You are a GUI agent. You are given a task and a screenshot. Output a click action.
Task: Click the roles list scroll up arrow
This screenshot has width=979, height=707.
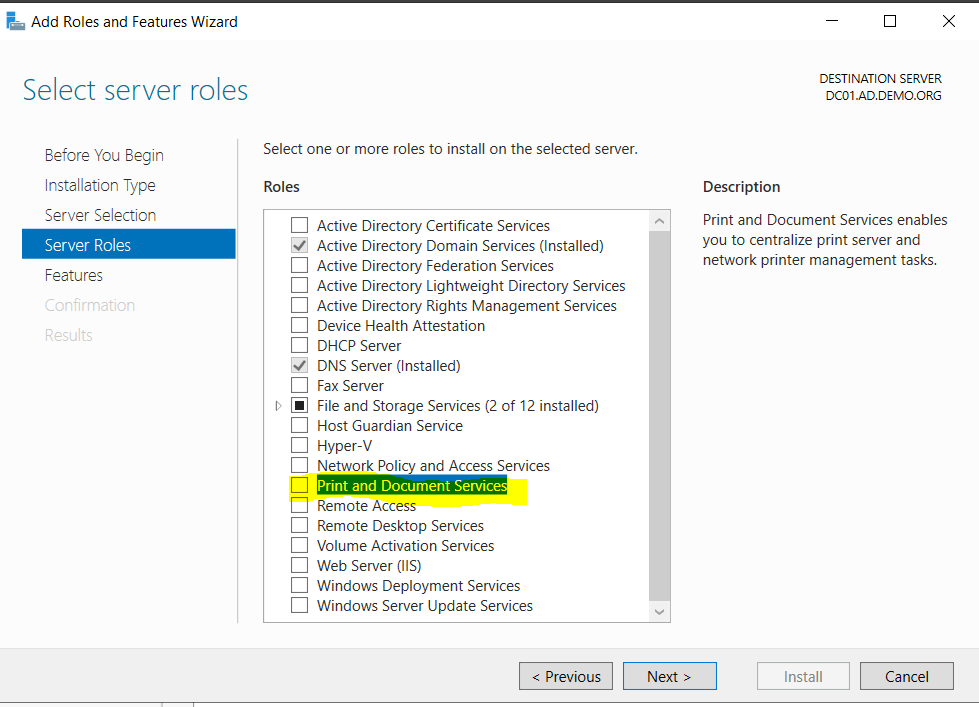[x=659, y=221]
